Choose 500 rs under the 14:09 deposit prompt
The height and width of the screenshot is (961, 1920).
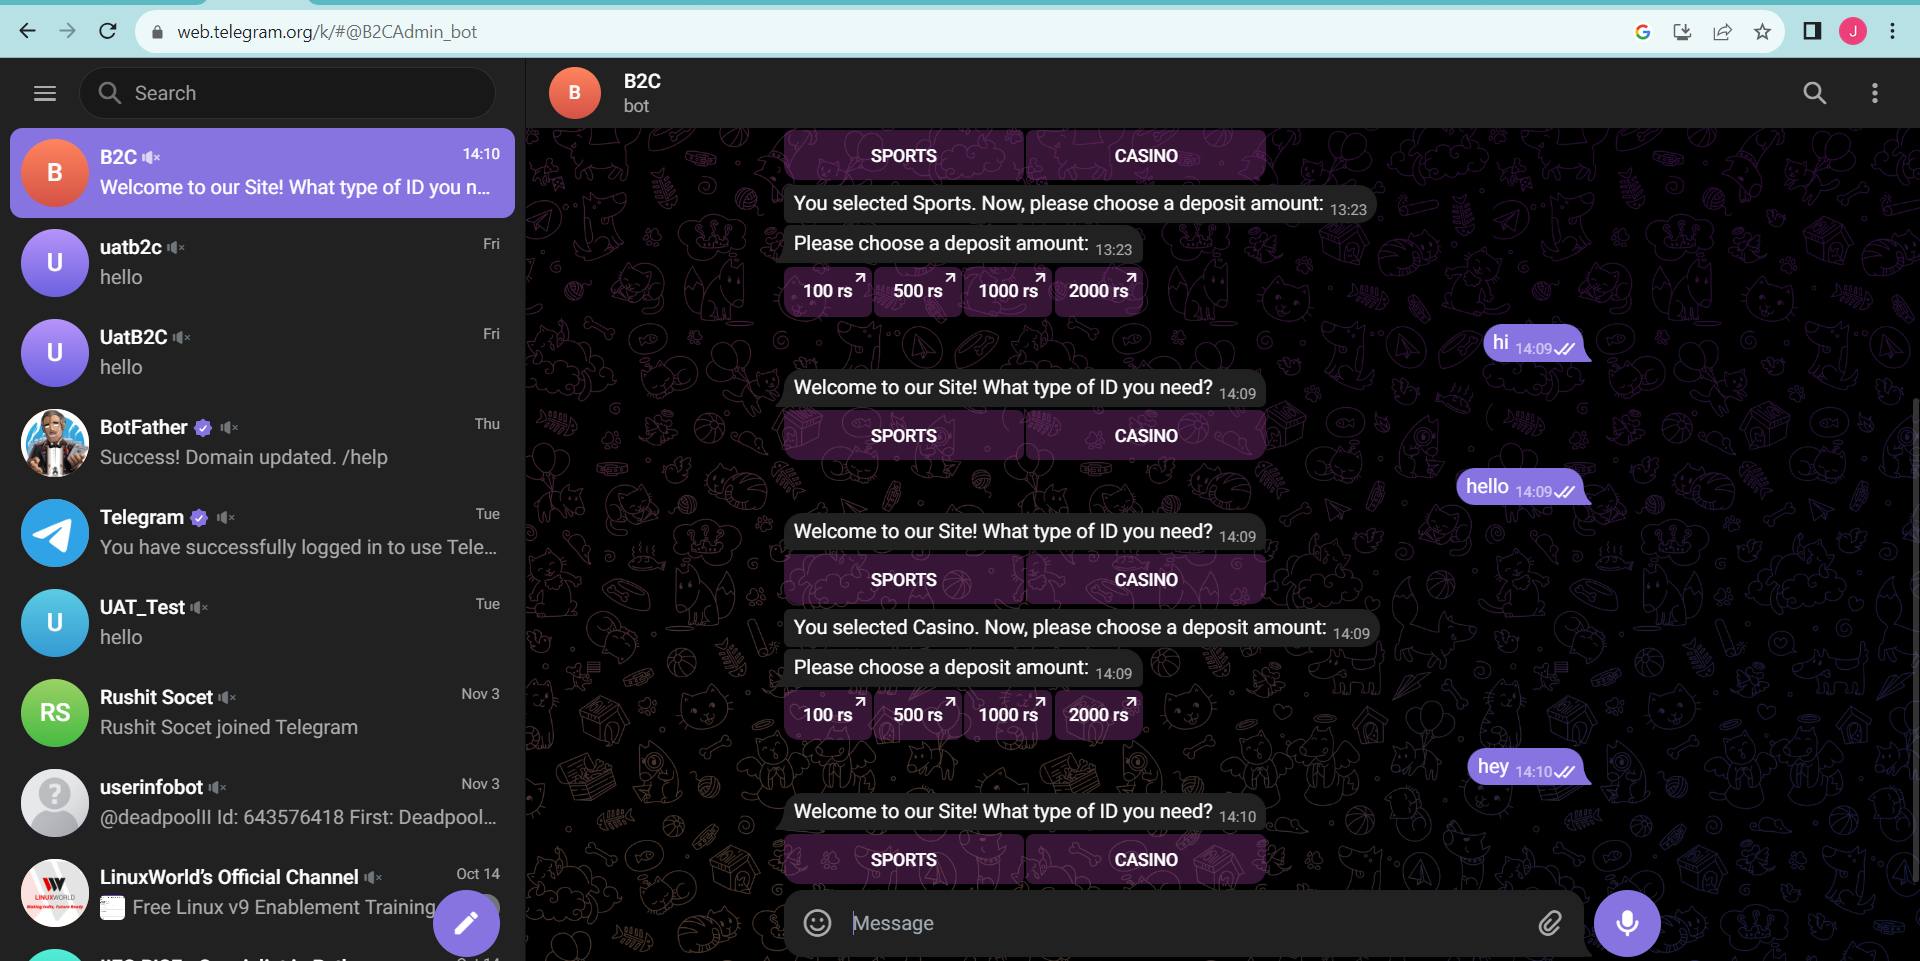point(918,715)
